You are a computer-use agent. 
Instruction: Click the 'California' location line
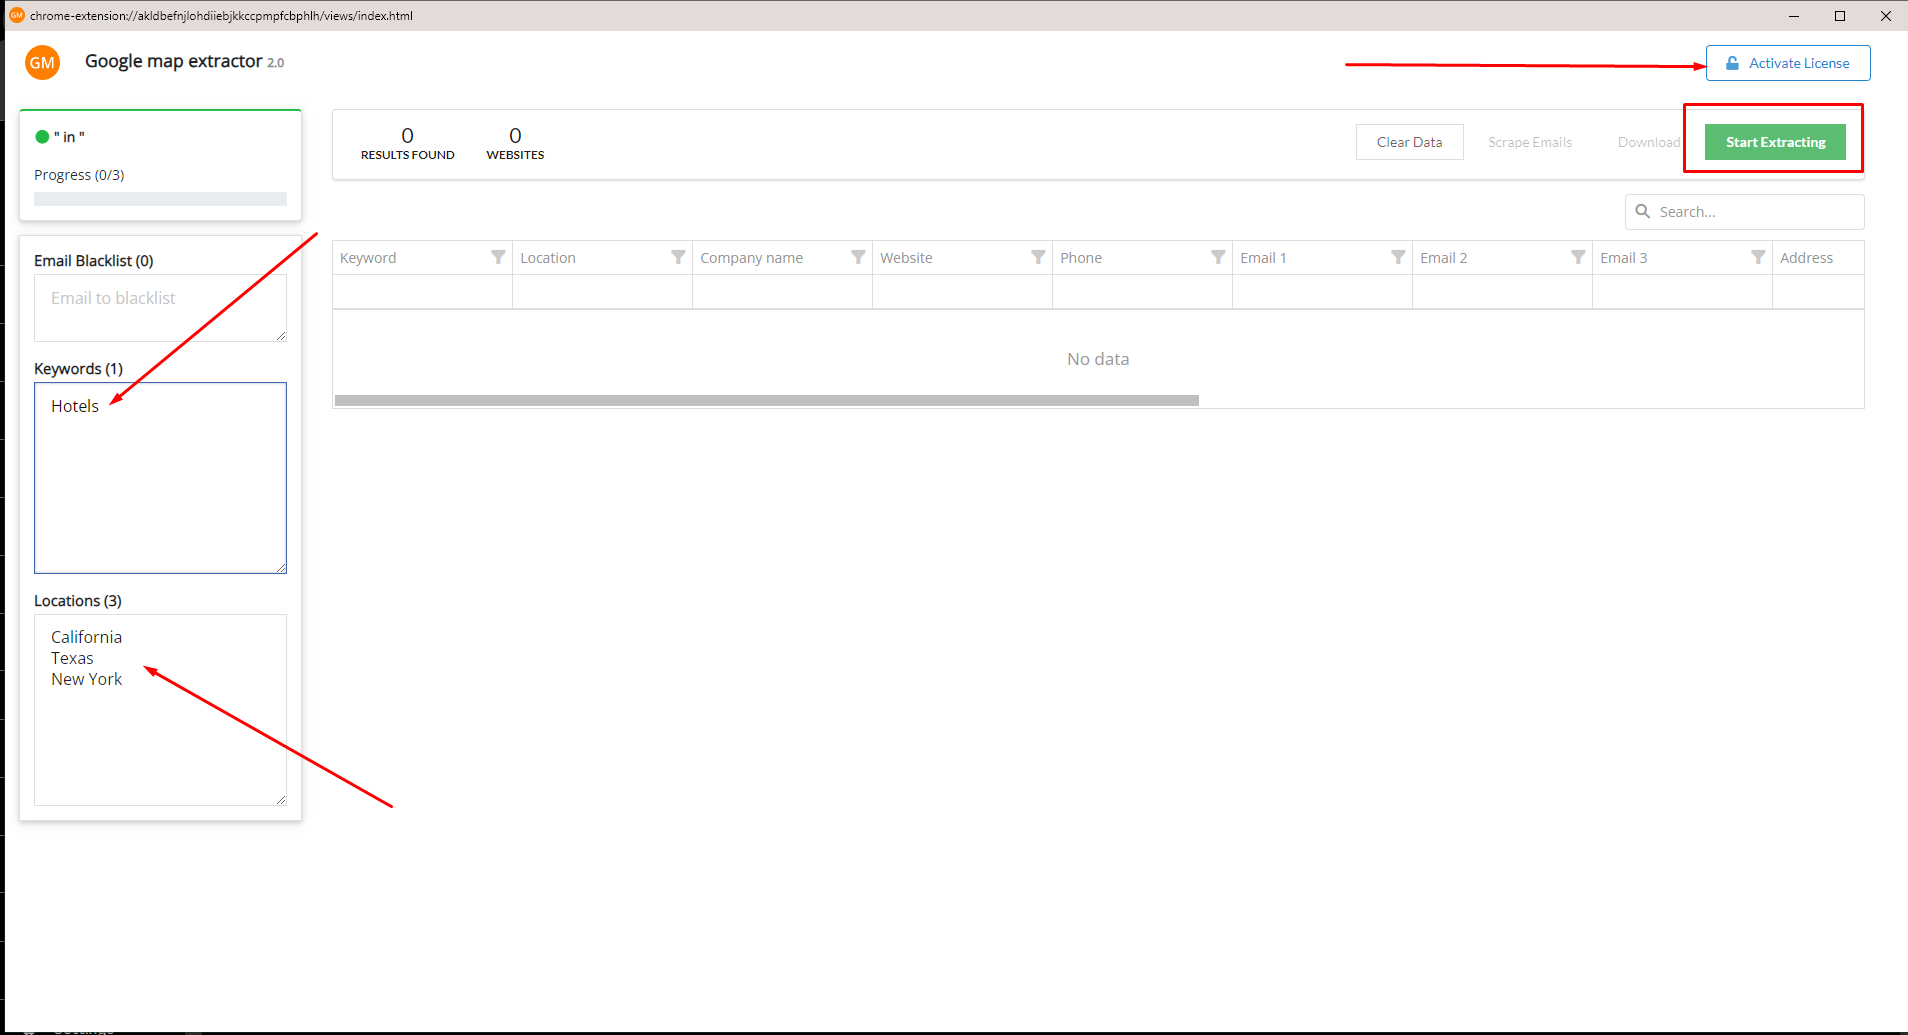pos(87,637)
